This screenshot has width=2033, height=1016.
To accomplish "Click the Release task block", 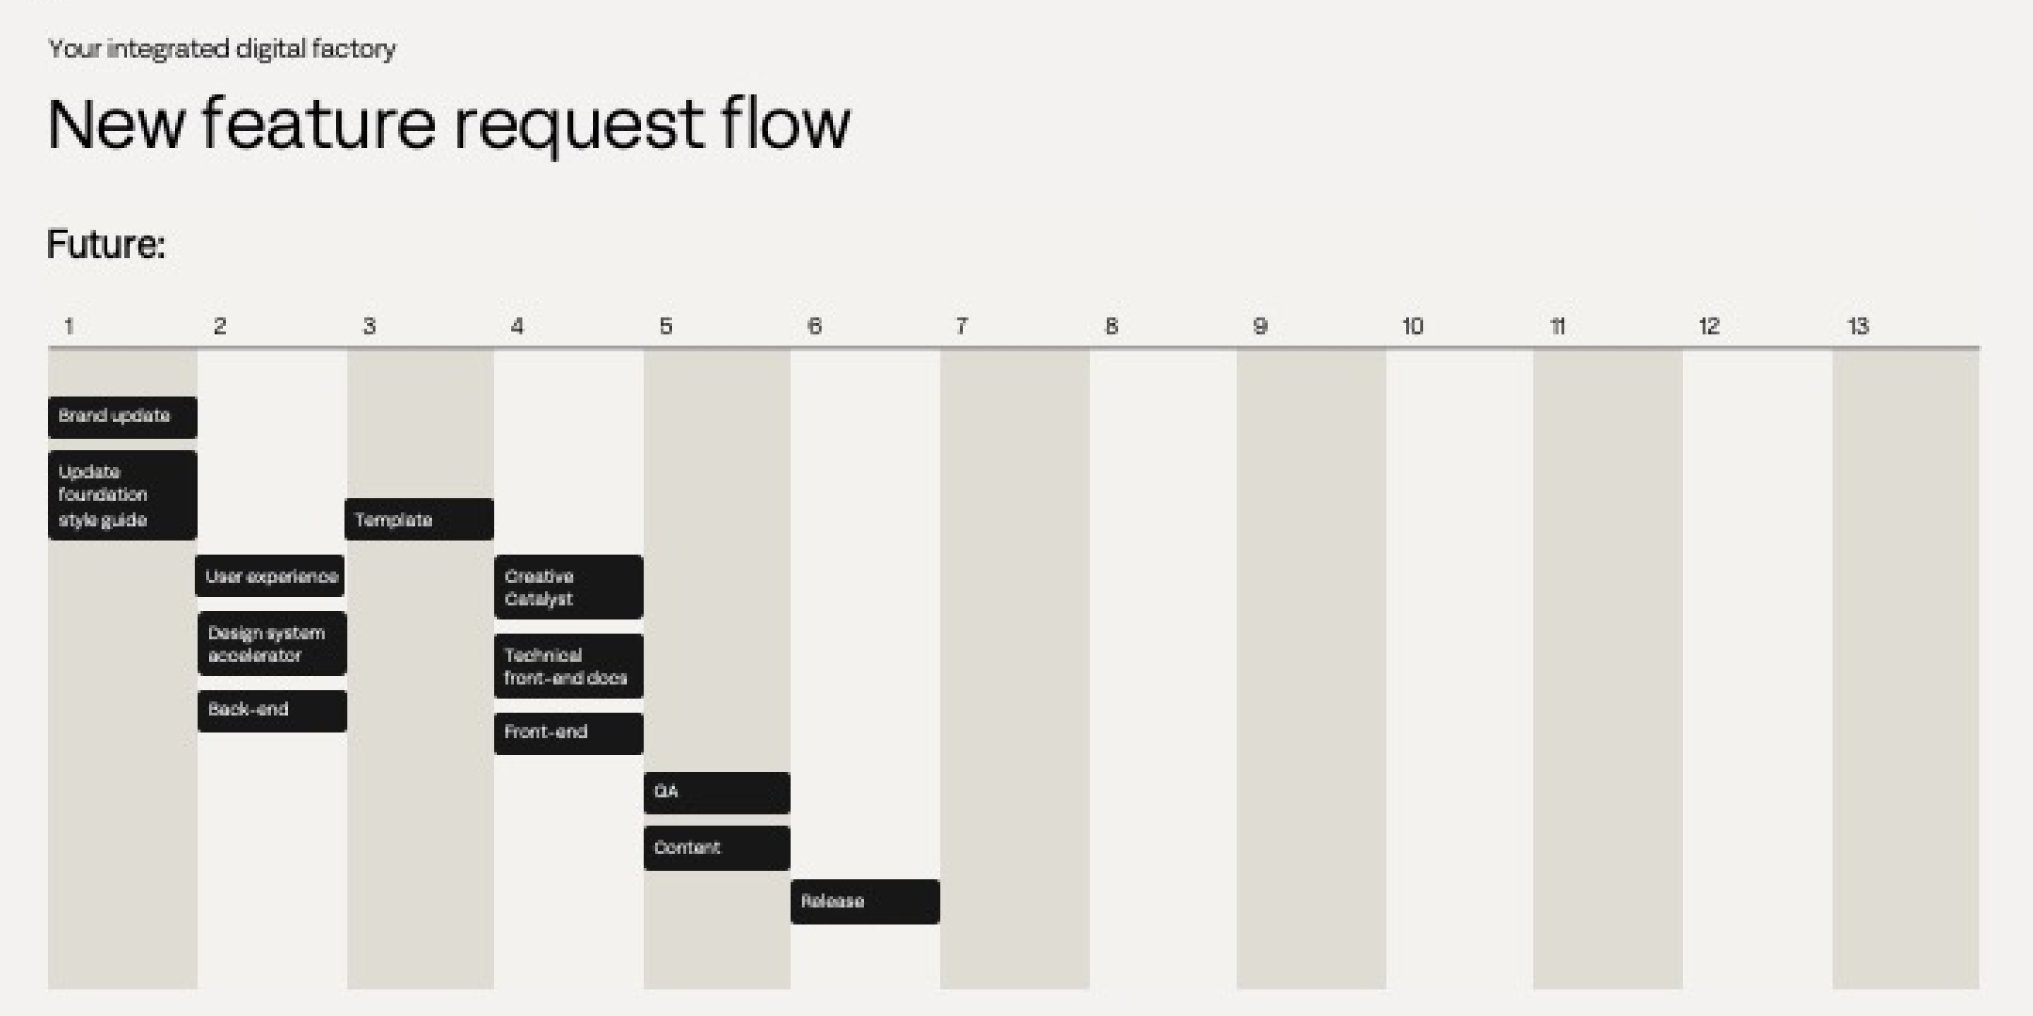I will point(865,902).
